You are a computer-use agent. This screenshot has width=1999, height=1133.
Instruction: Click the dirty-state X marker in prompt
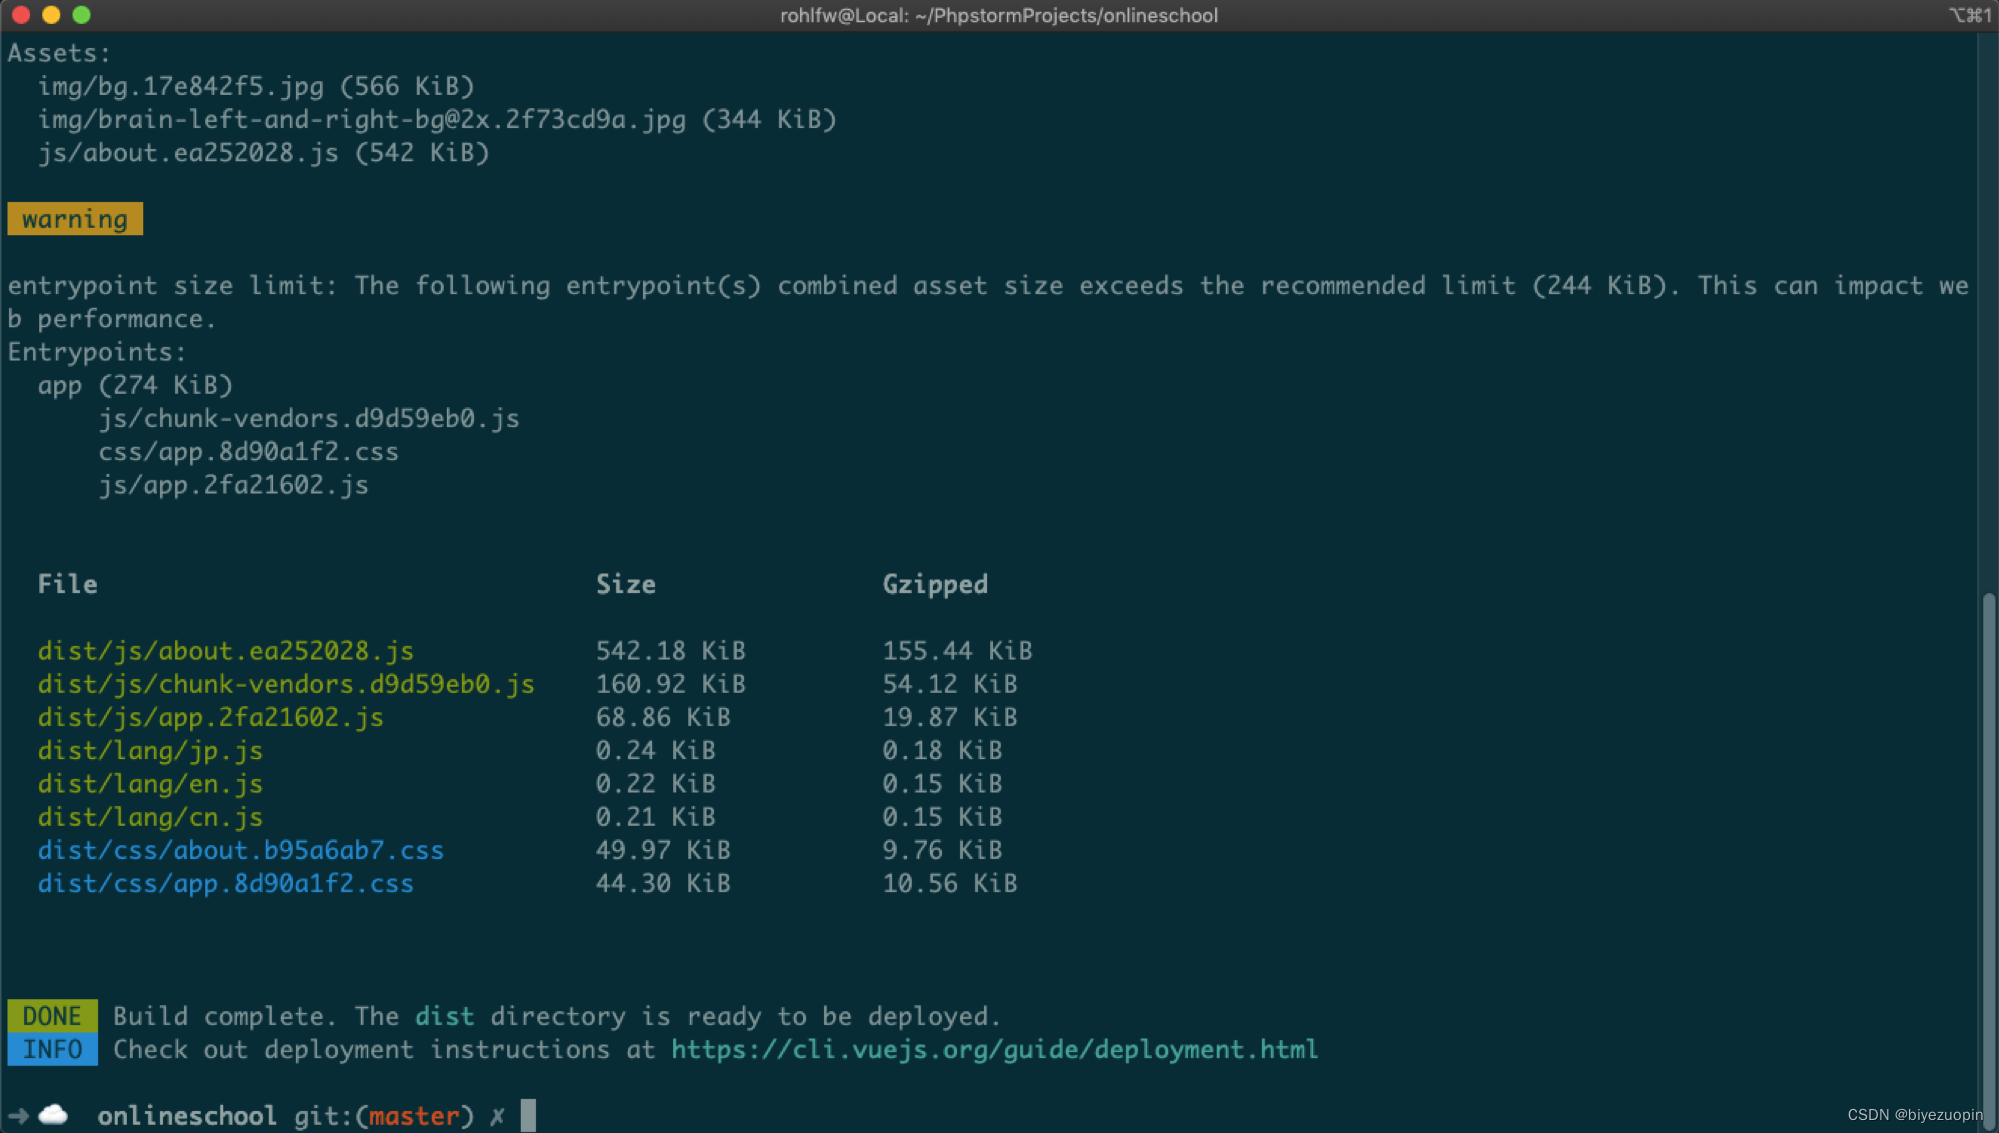click(497, 1116)
